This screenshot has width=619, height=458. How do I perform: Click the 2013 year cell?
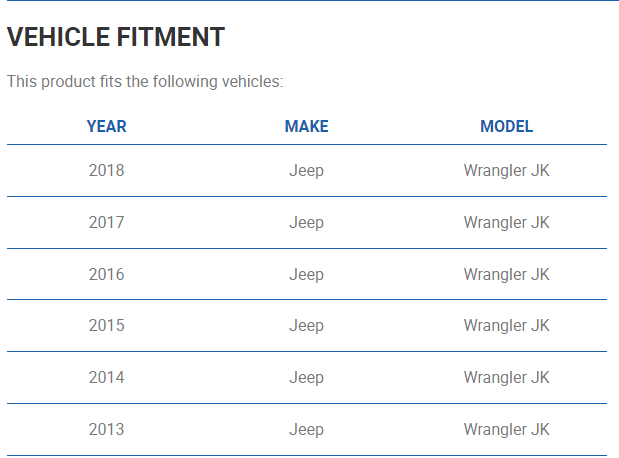coord(107,430)
